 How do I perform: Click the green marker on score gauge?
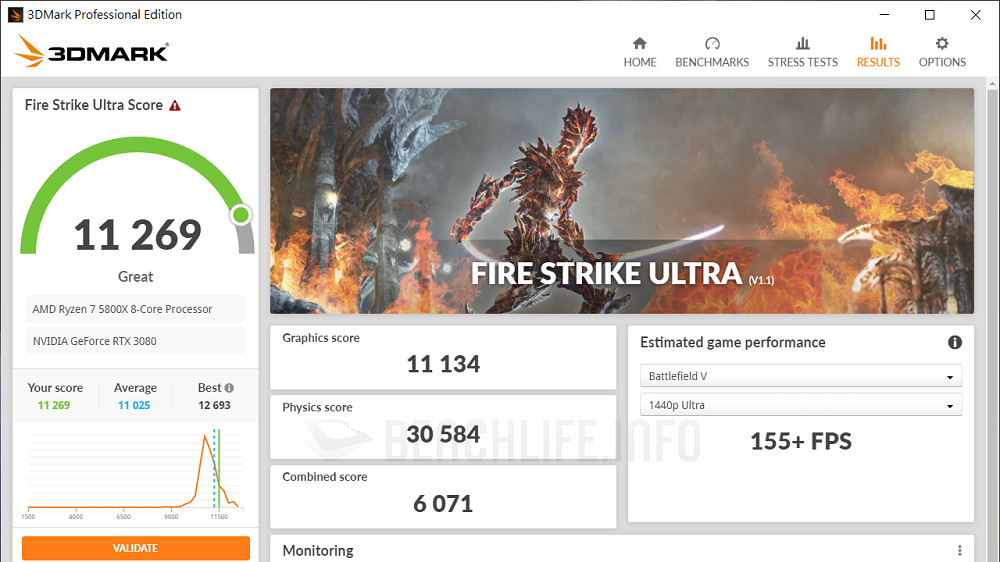pyautogui.click(x=240, y=215)
